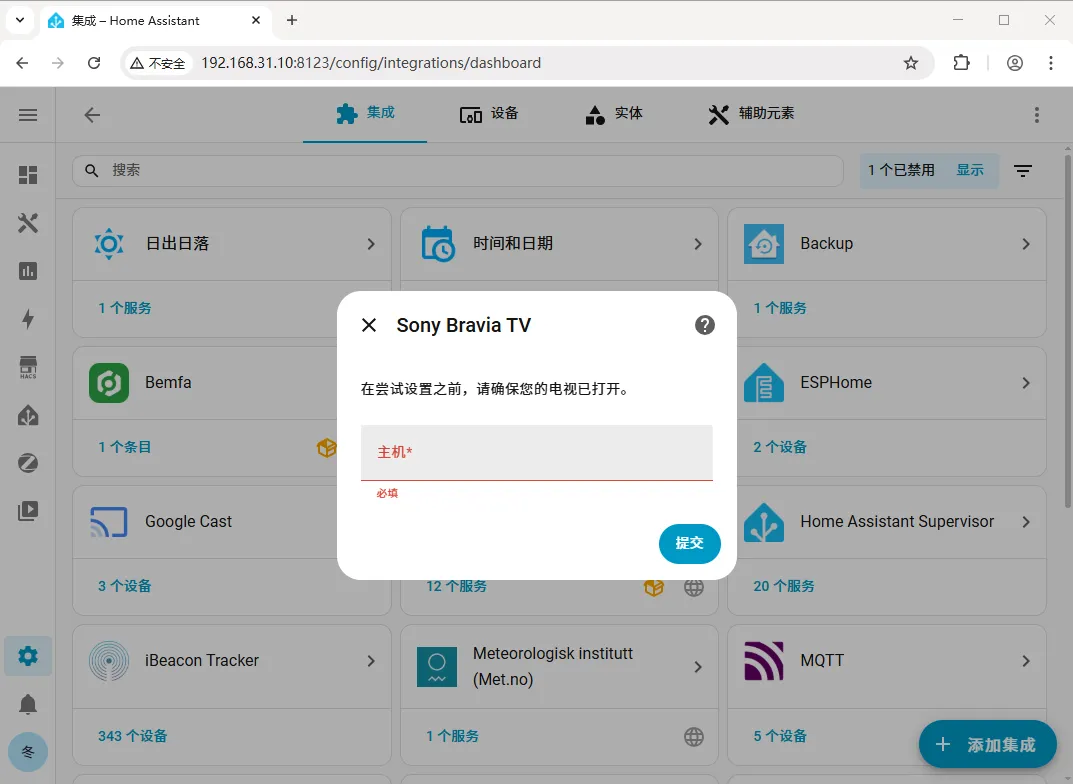Open 3 个设备 under Google Cast

[x=125, y=586]
